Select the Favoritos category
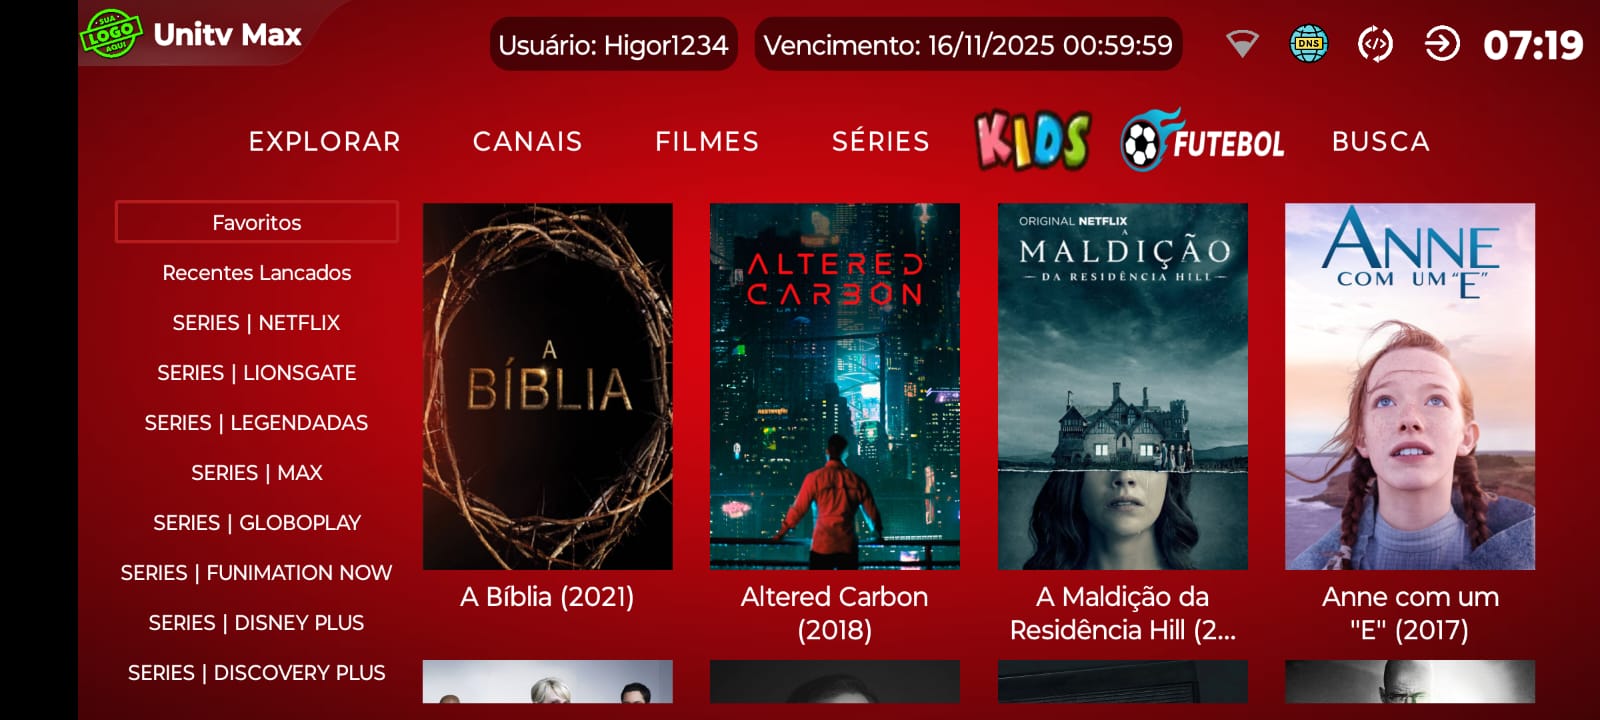Viewport: 1600px width, 720px height. pyautogui.click(x=257, y=222)
